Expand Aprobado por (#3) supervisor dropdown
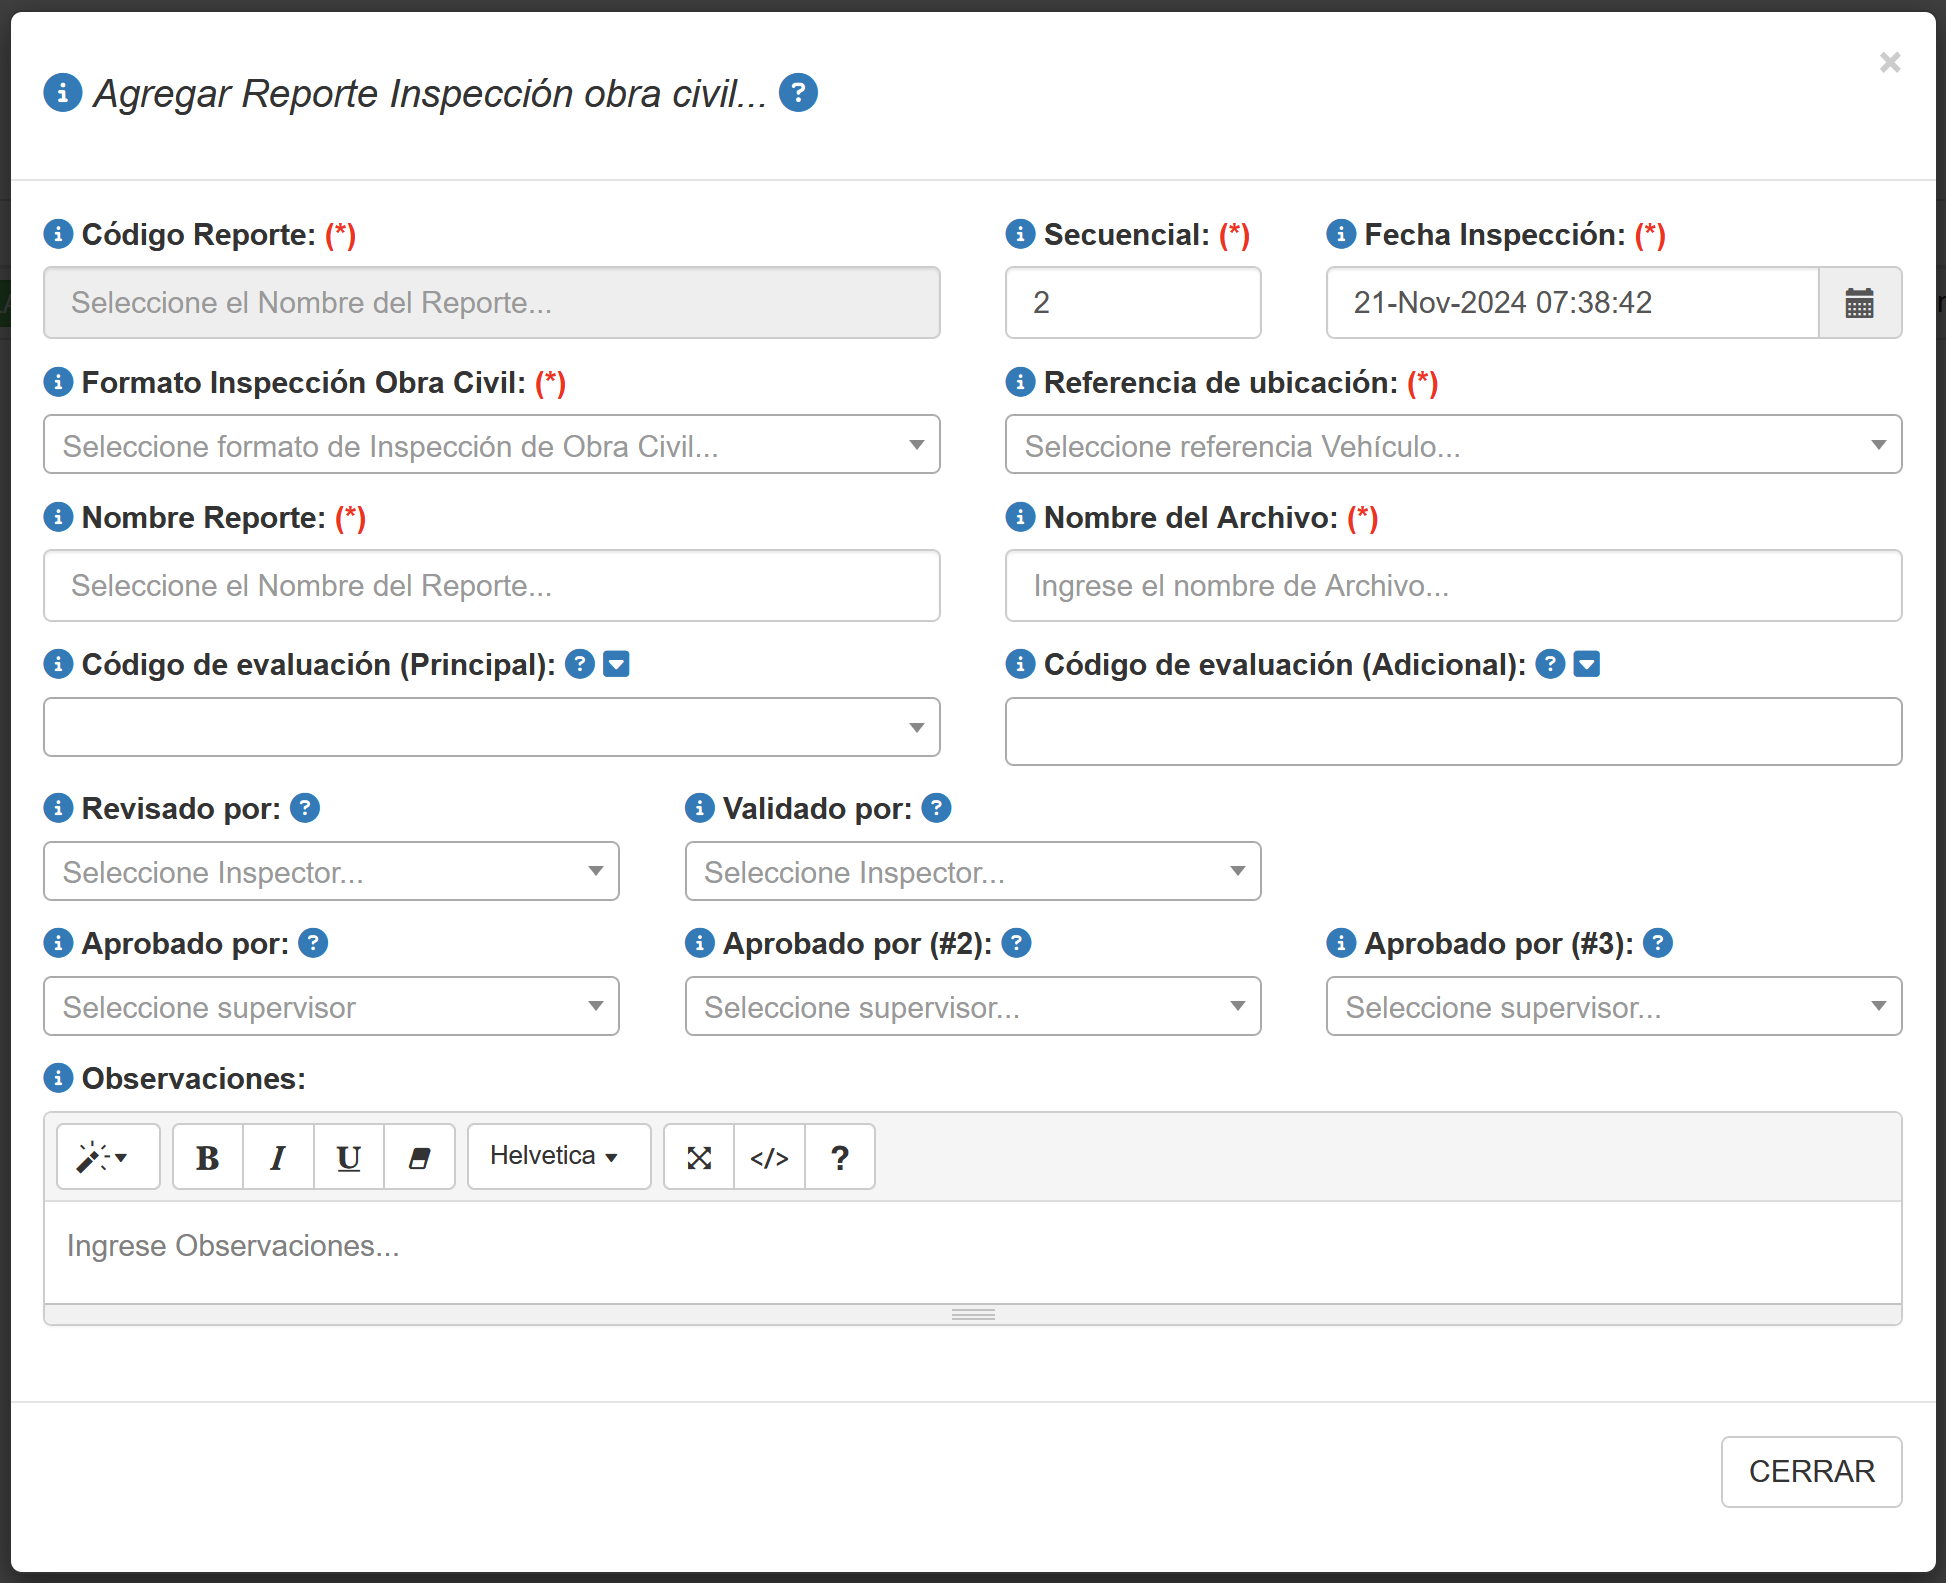This screenshot has height=1583, width=1946. point(1613,1006)
